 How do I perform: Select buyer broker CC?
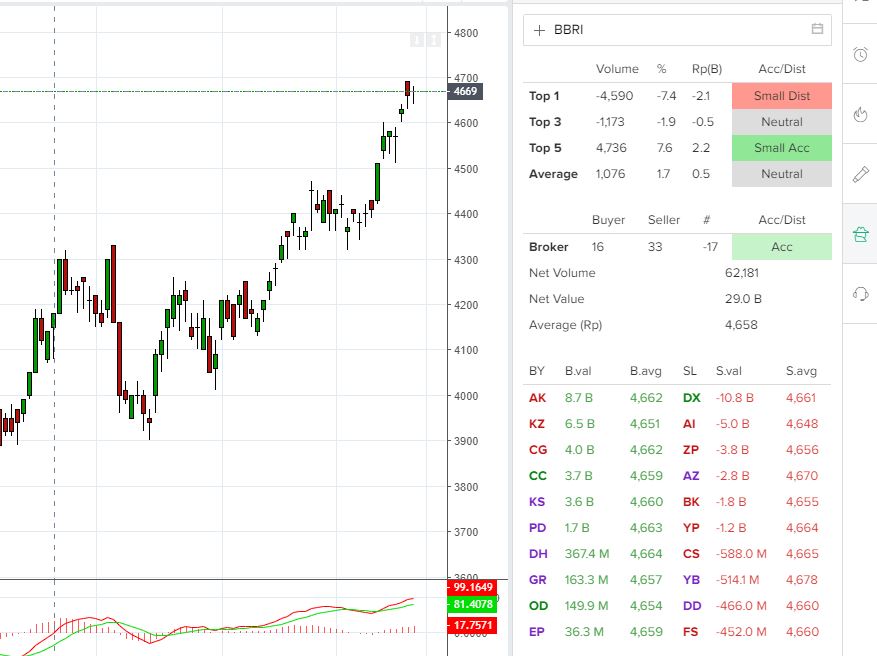point(538,476)
